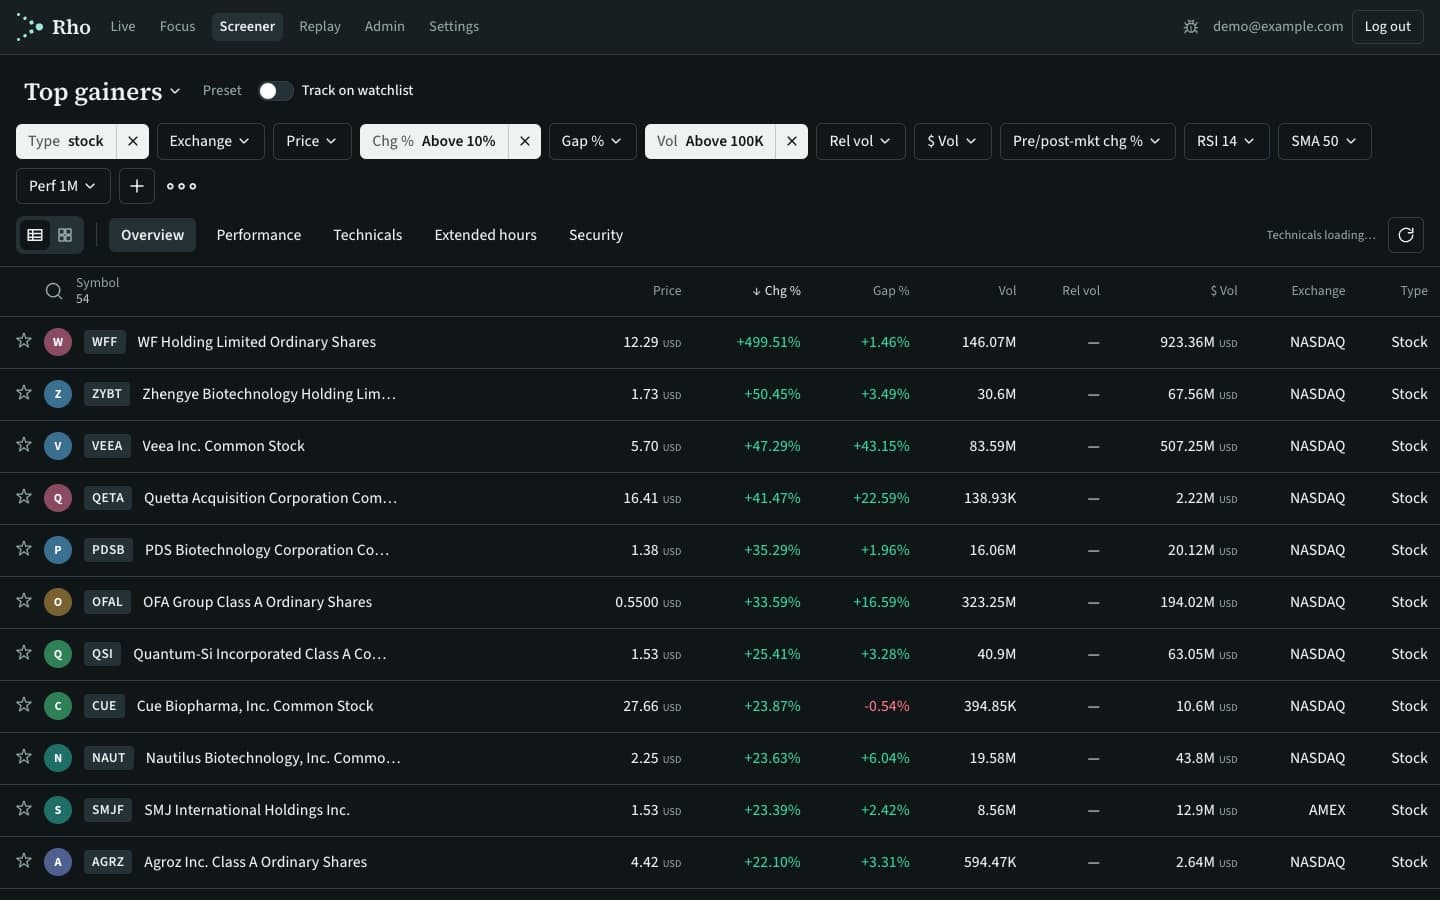Switch to grid card view
This screenshot has width=1440, height=900.
[x=65, y=235]
